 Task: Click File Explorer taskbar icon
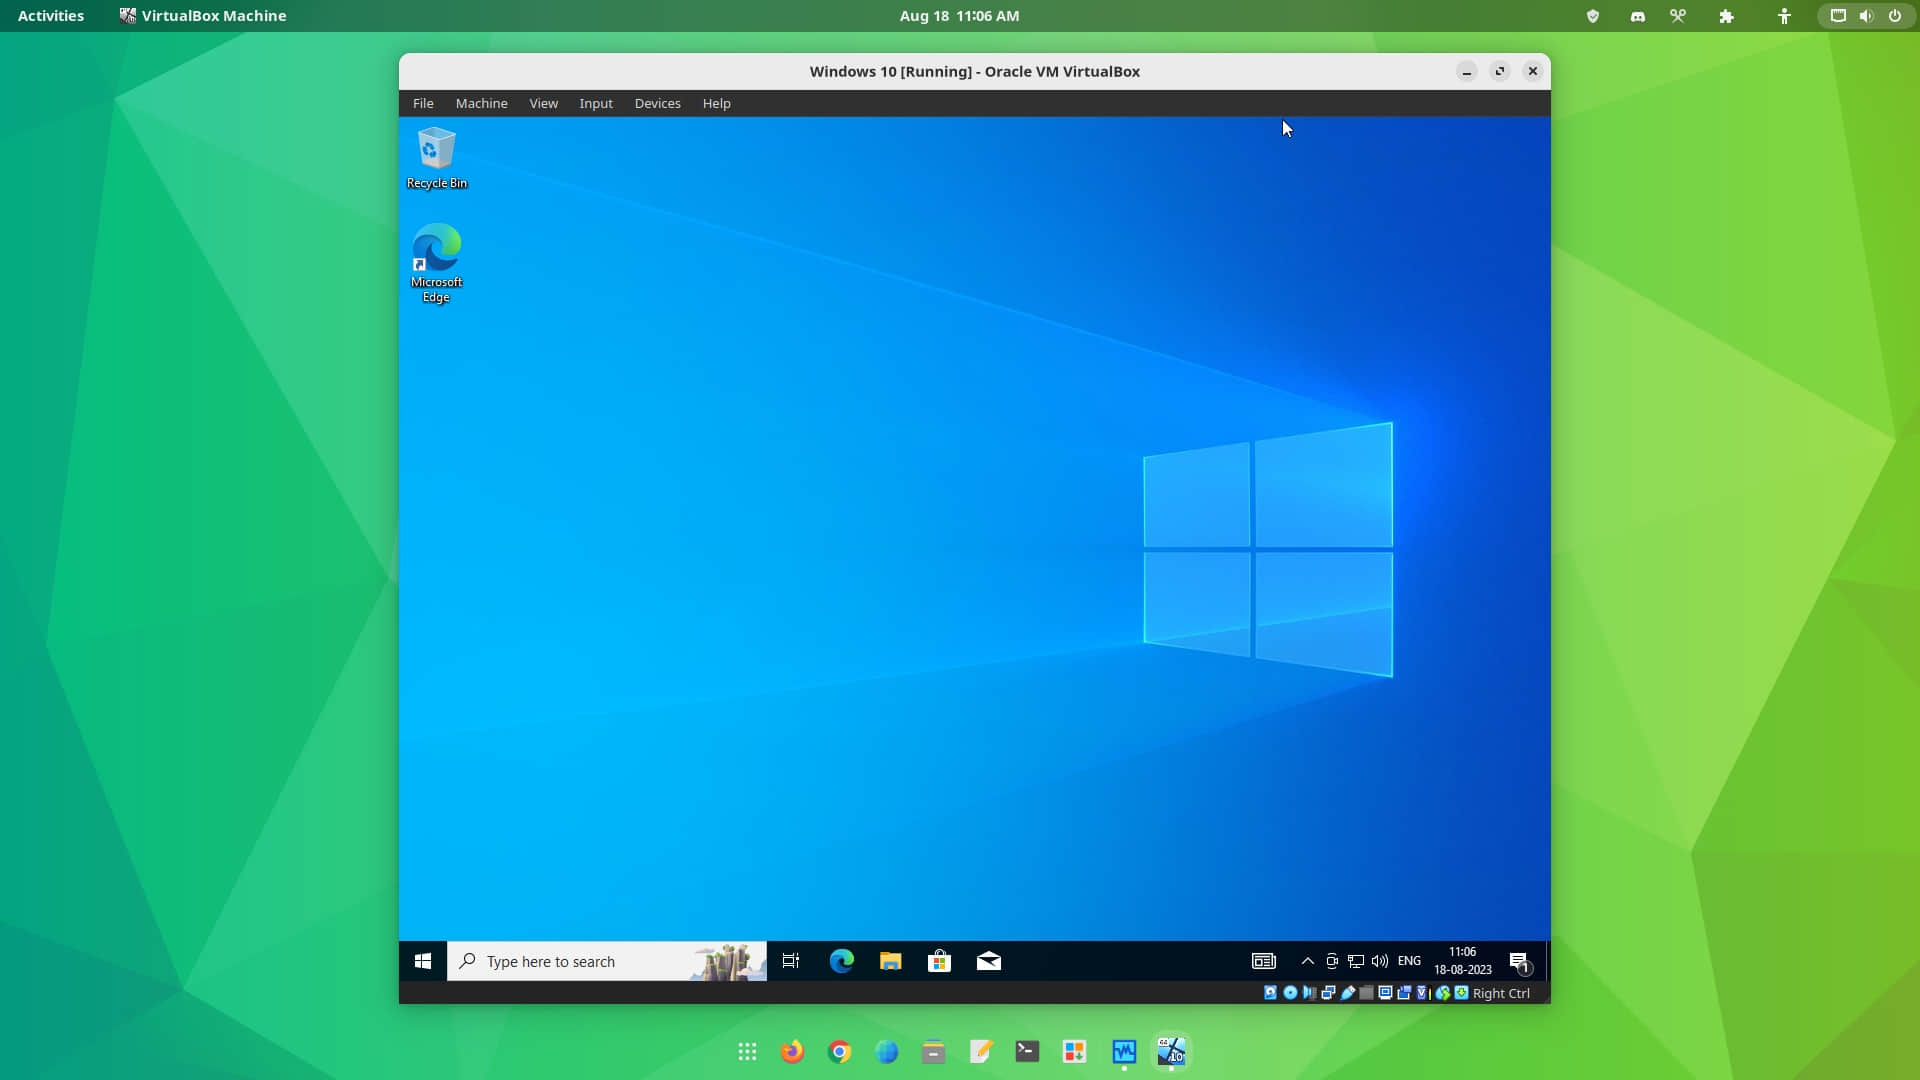pyautogui.click(x=890, y=960)
